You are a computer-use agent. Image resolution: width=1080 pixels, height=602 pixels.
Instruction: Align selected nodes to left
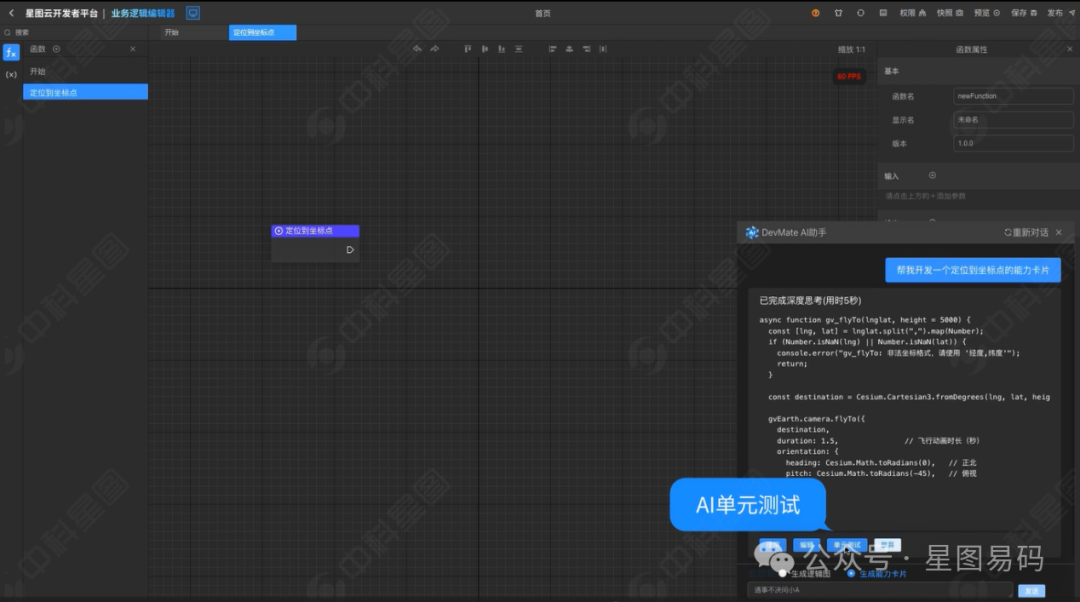click(x=552, y=49)
